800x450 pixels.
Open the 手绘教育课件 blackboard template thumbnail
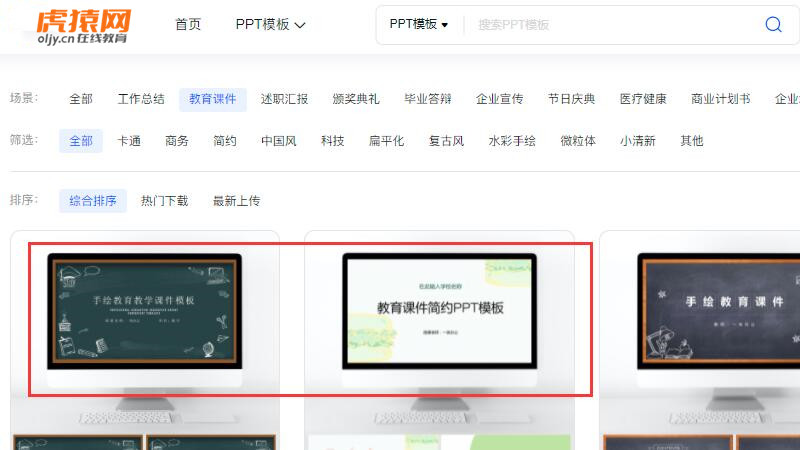click(719, 311)
